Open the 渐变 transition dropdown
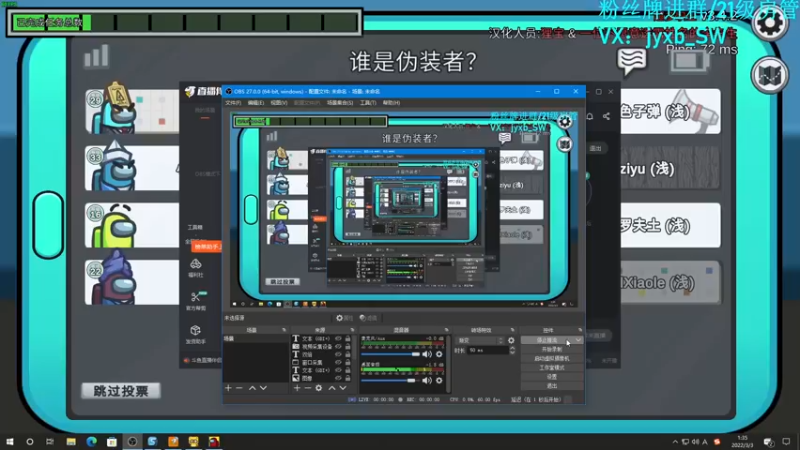 pyautogui.click(x=480, y=340)
